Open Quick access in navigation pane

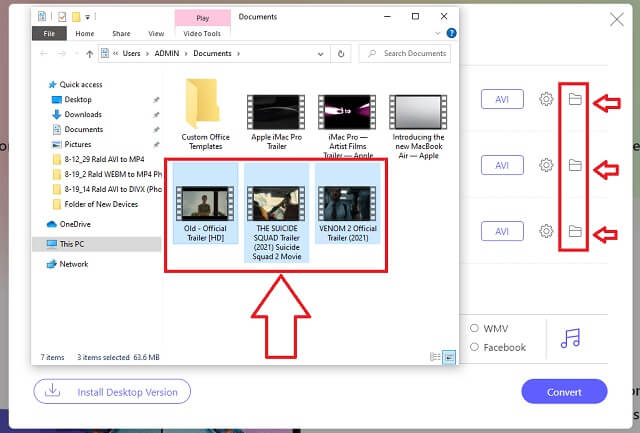click(81, 84)
